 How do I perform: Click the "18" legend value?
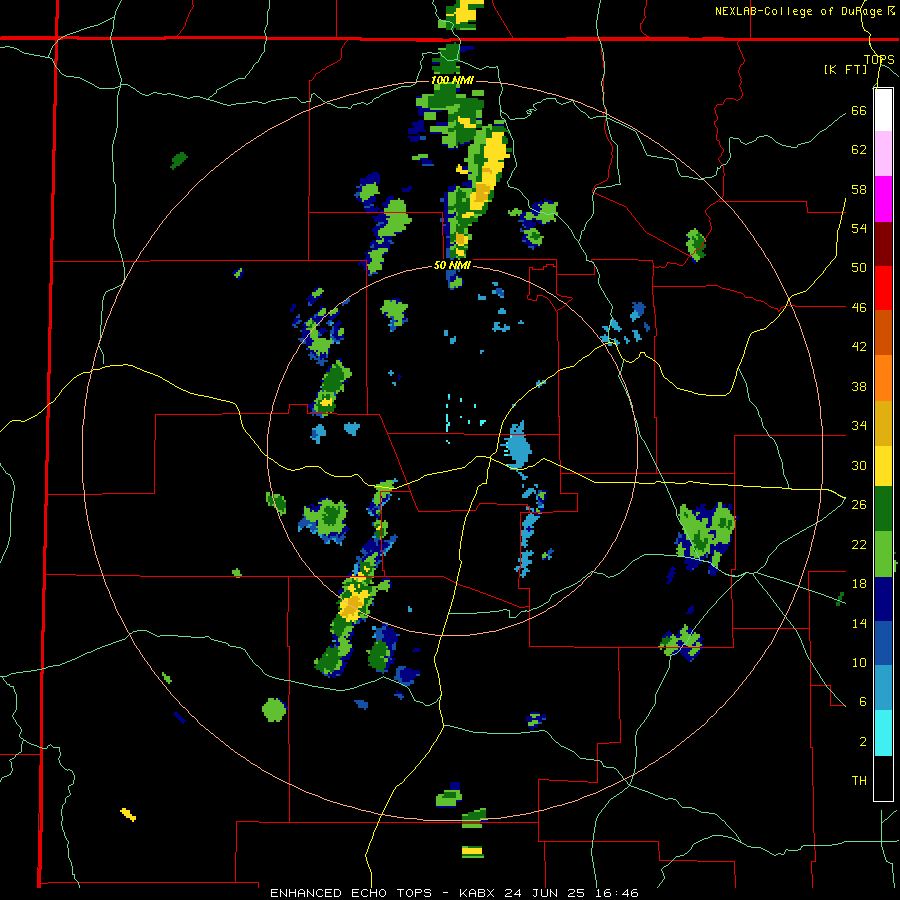(x=859, y=584)
